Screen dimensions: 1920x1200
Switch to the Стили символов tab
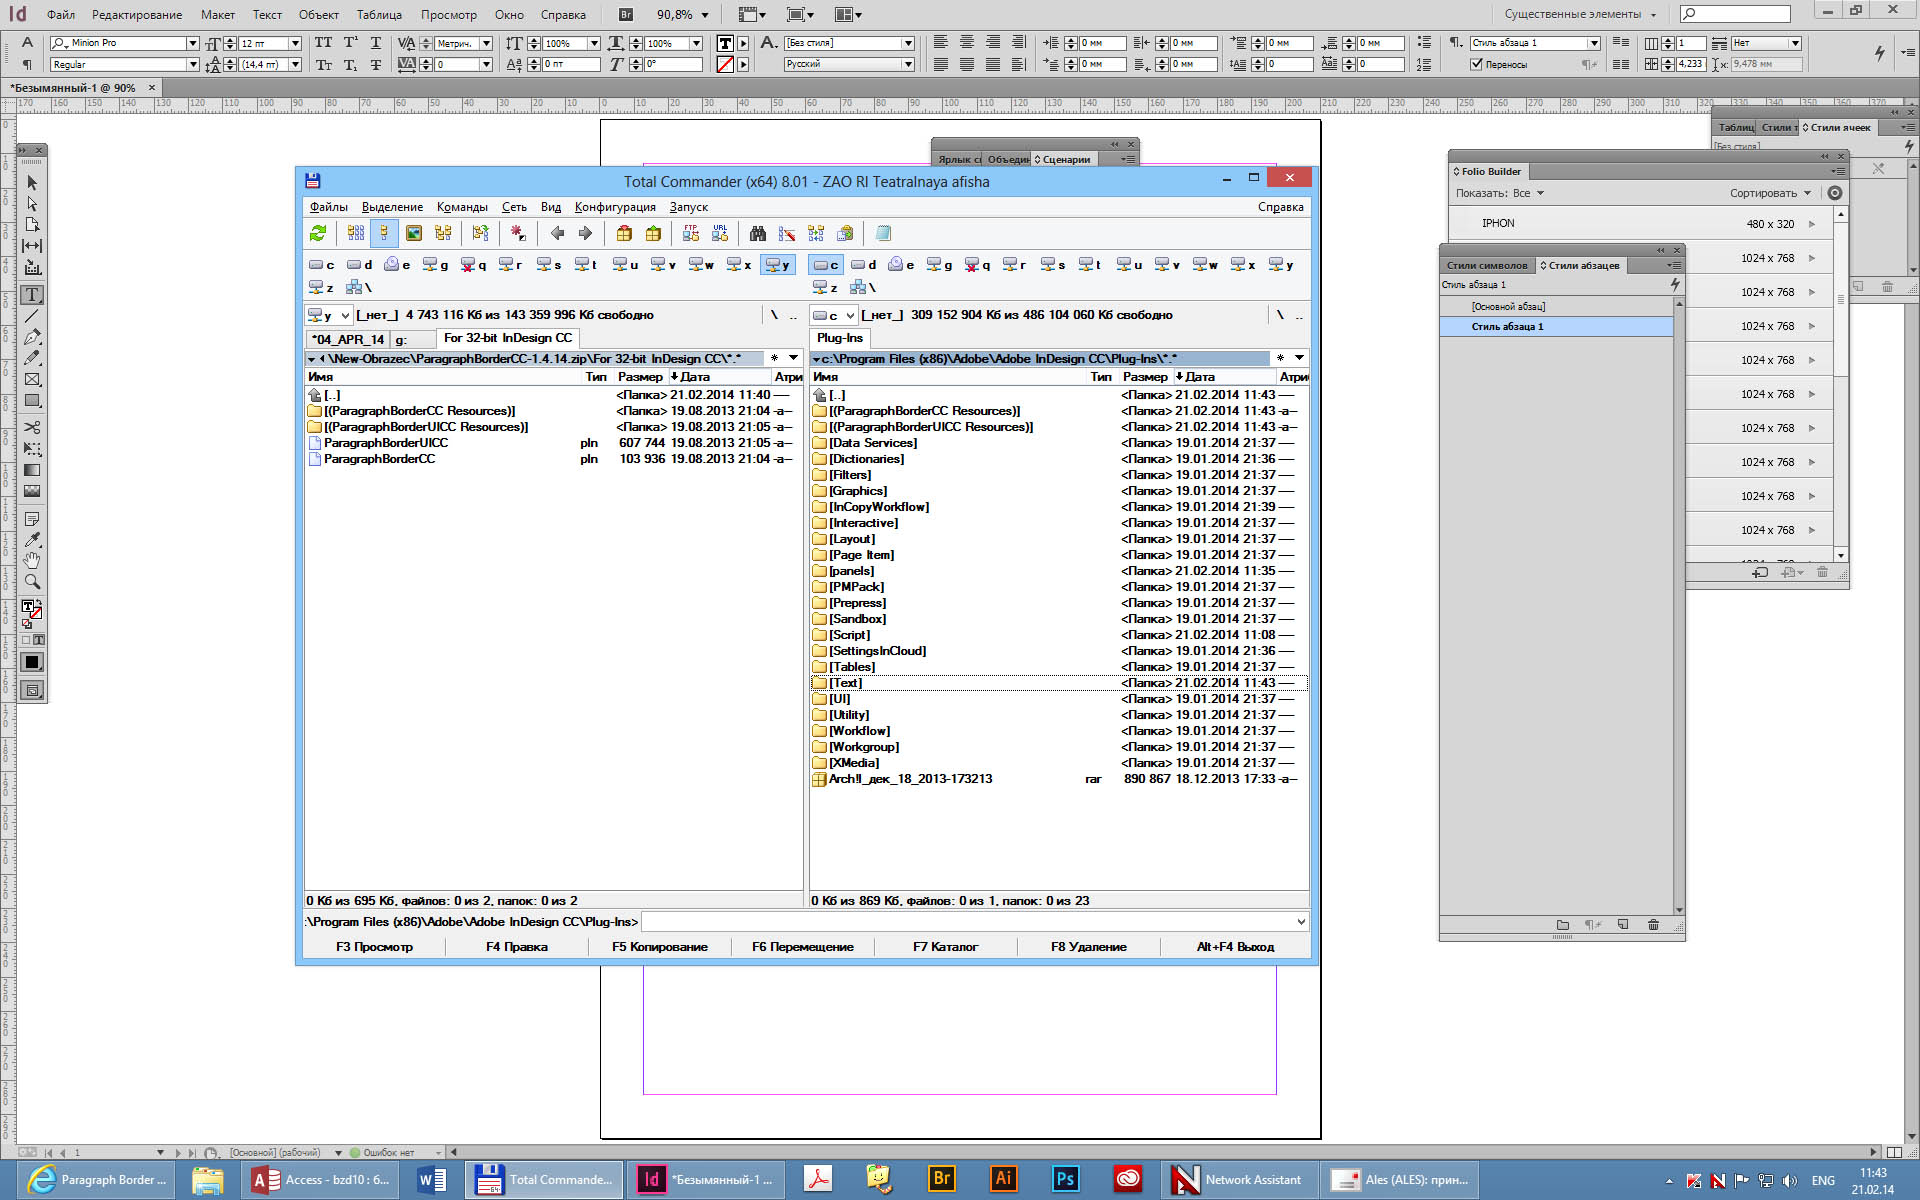[x=1487, y=265]
